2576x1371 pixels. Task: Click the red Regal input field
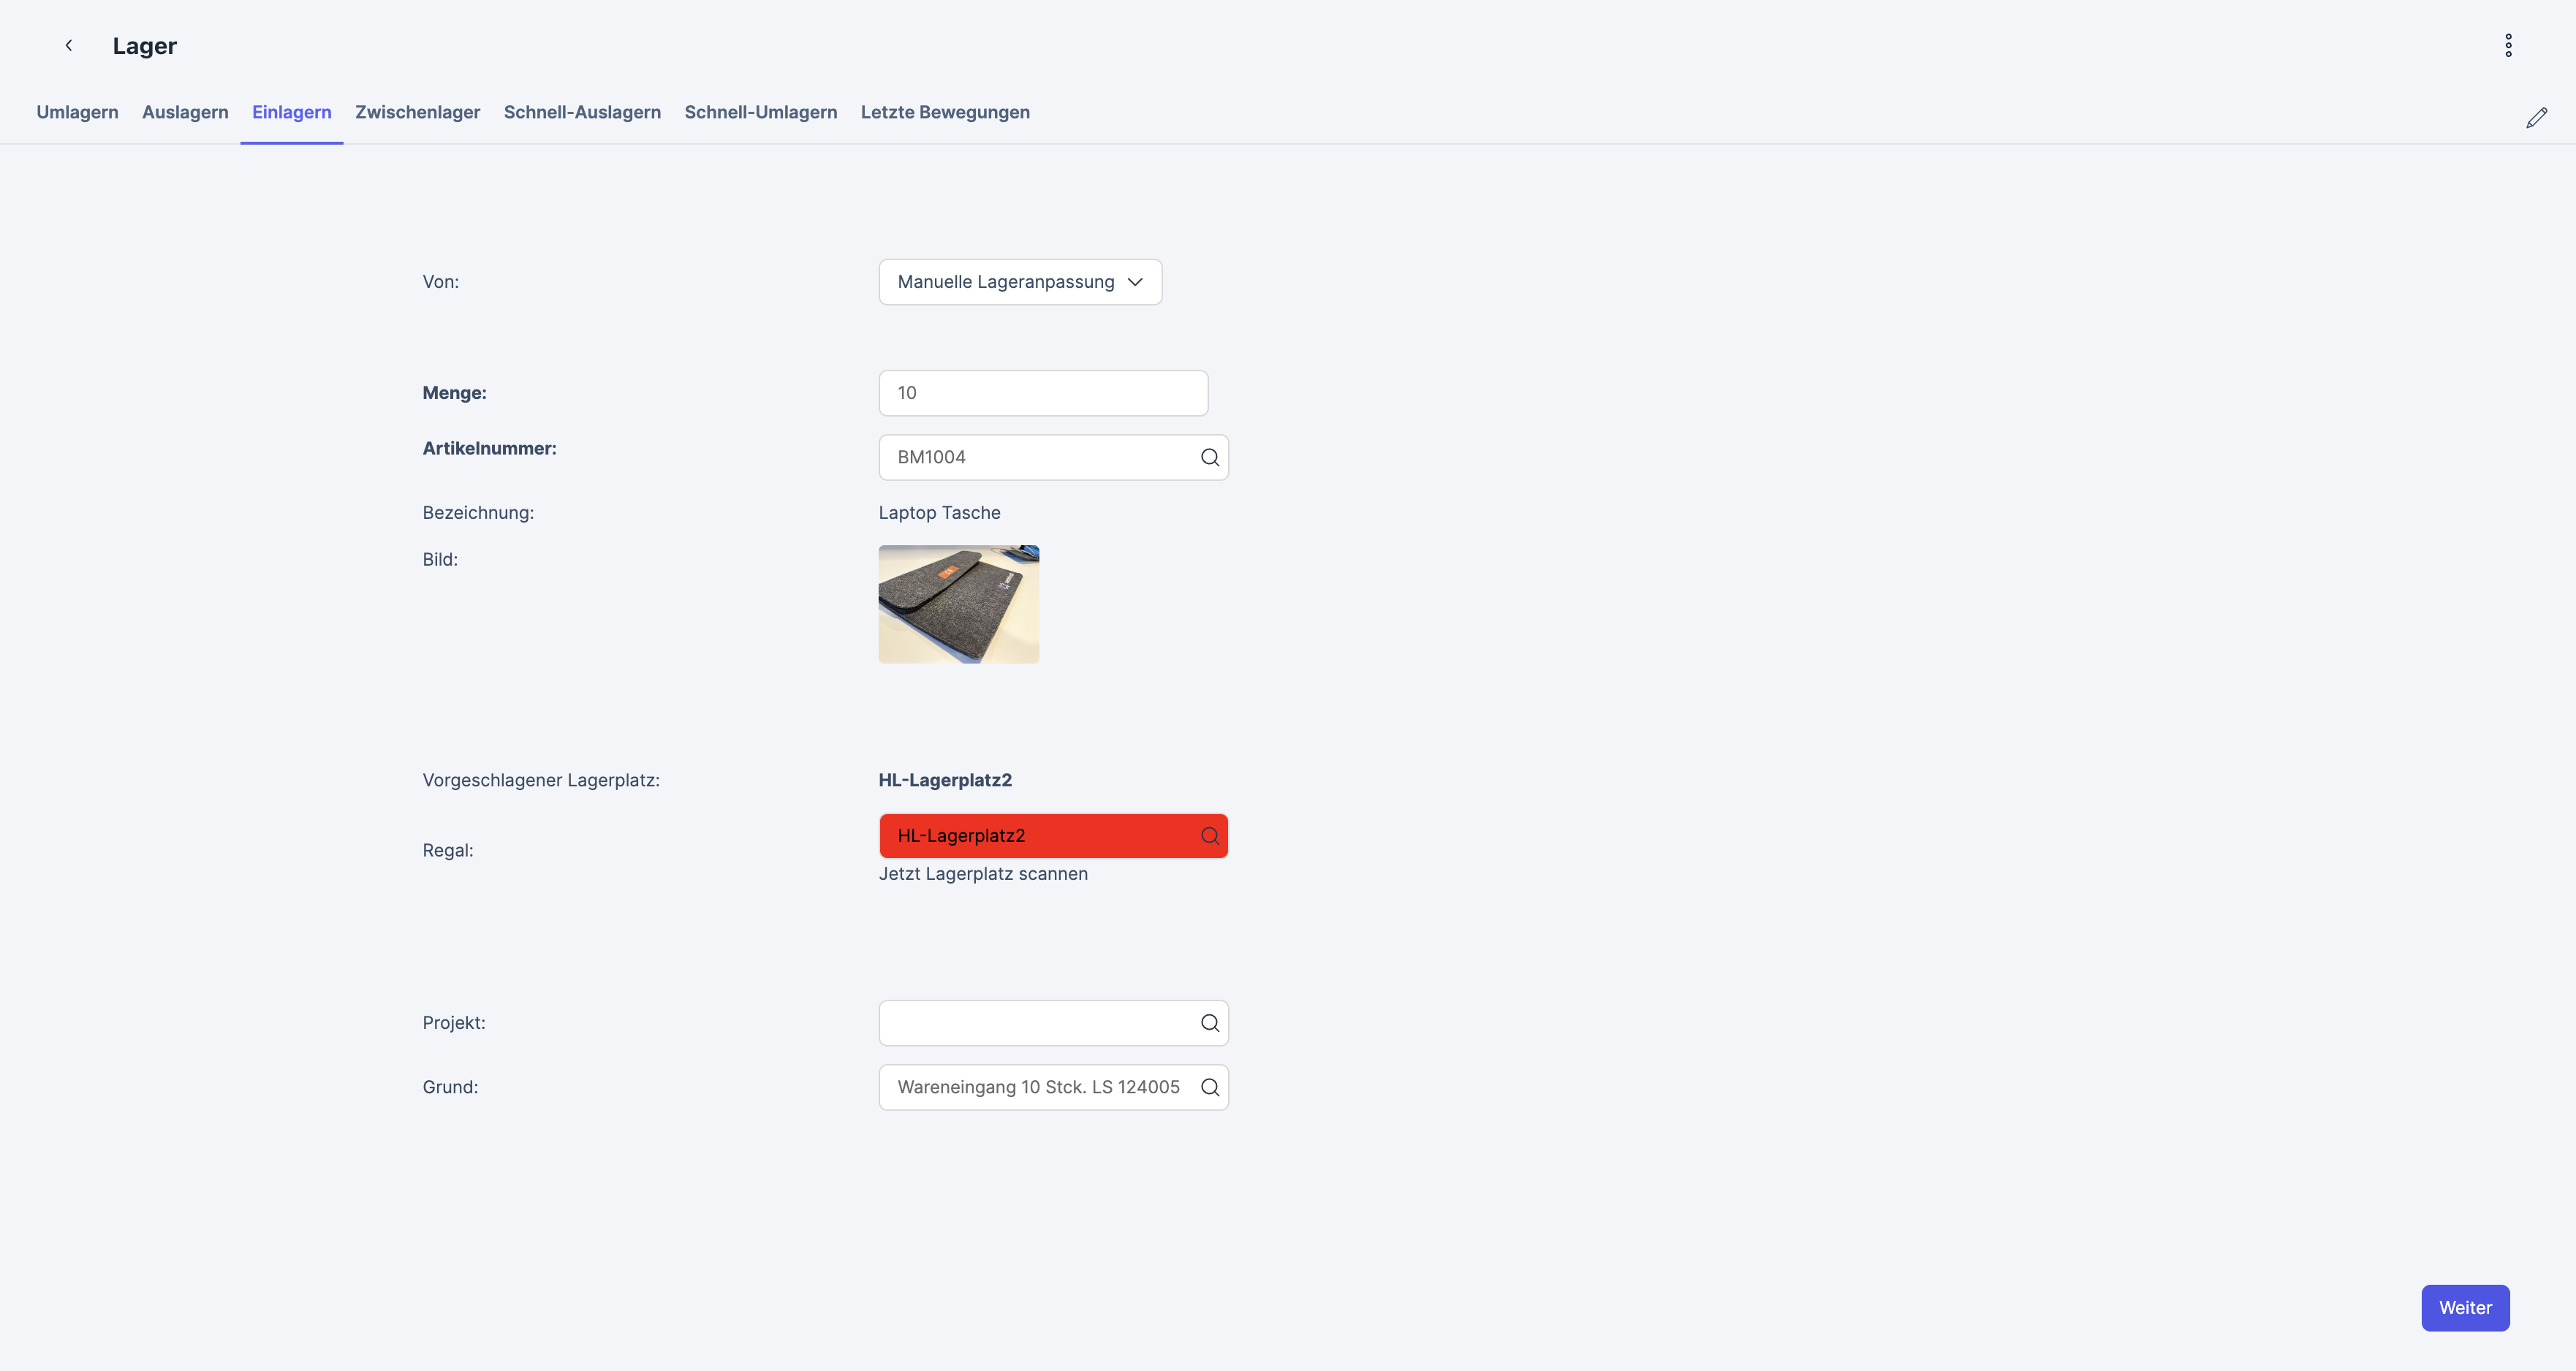coord(1035,836)
